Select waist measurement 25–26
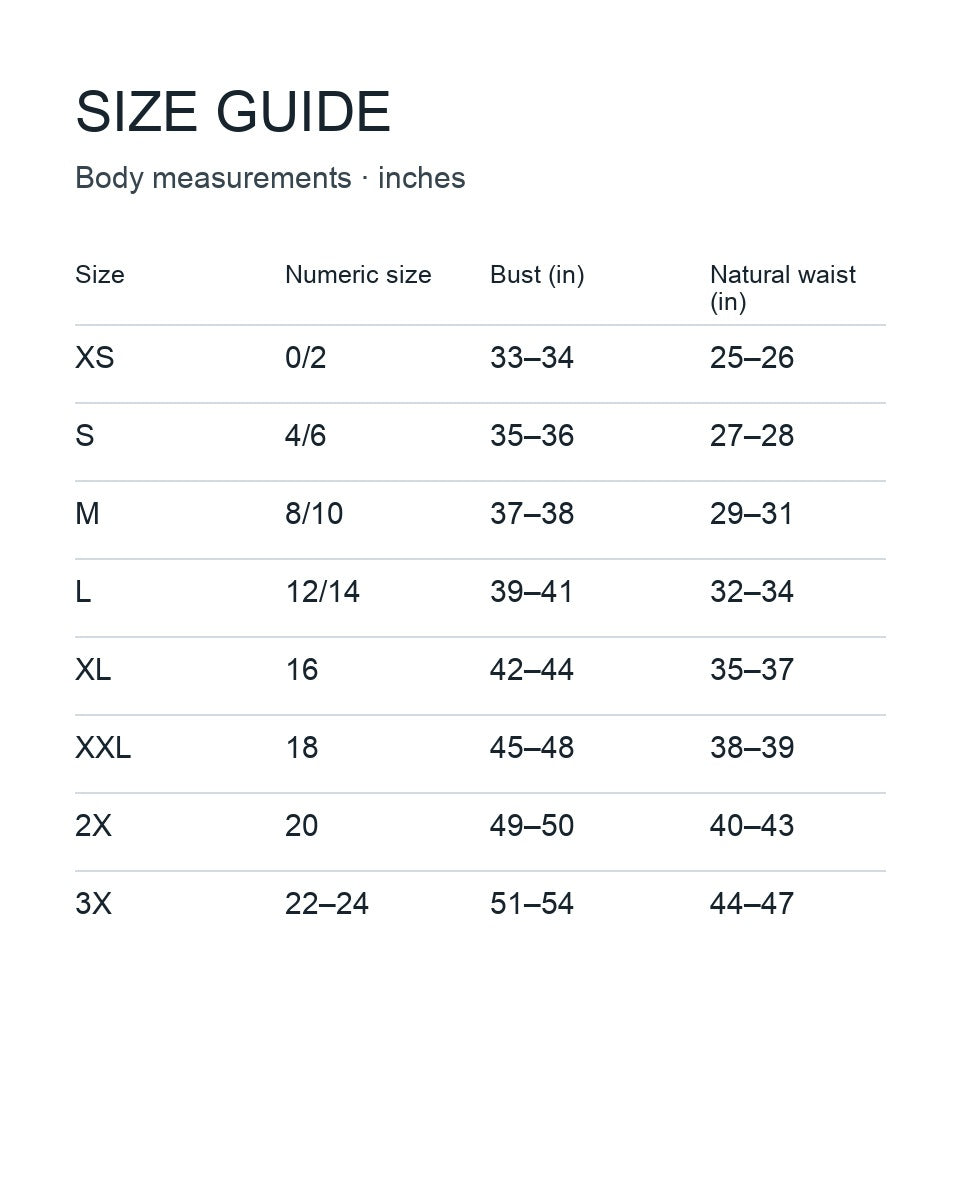This screenshot has width=960, height=1200. pyautogui.click(x=752, y=358)
